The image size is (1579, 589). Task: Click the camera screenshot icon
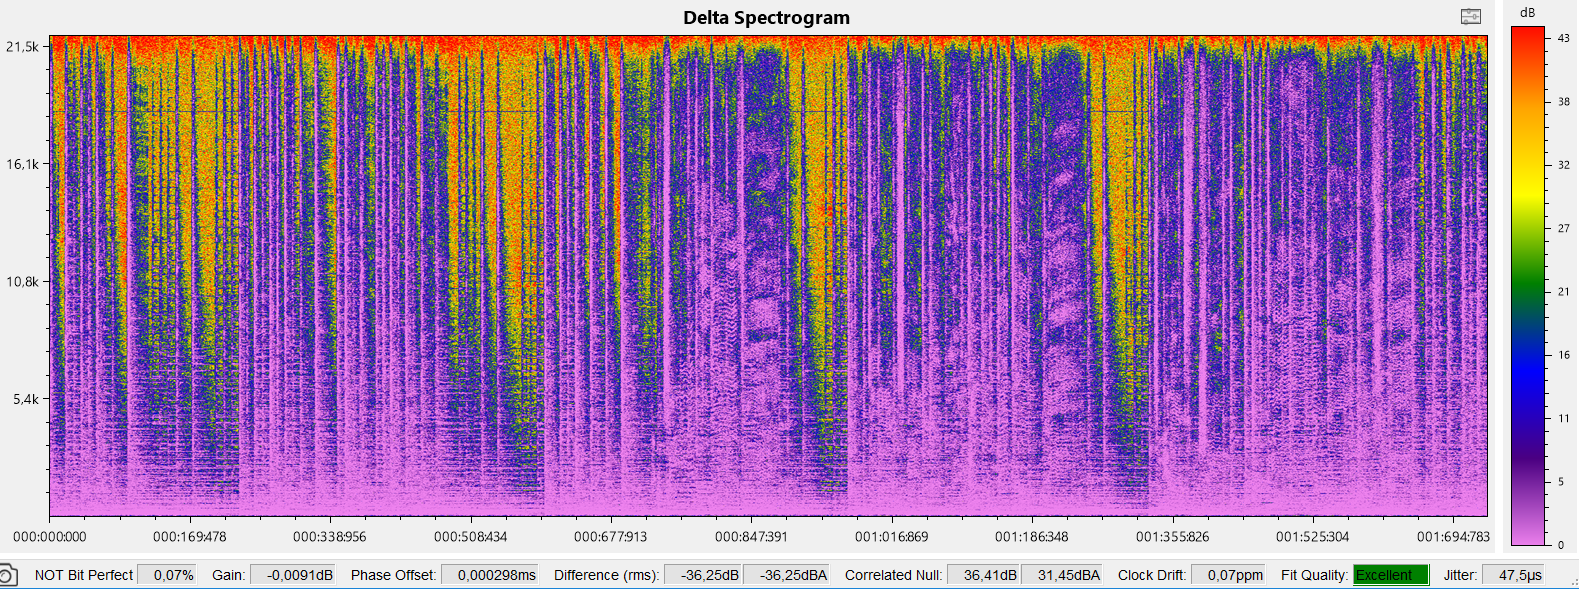point(8,575)
